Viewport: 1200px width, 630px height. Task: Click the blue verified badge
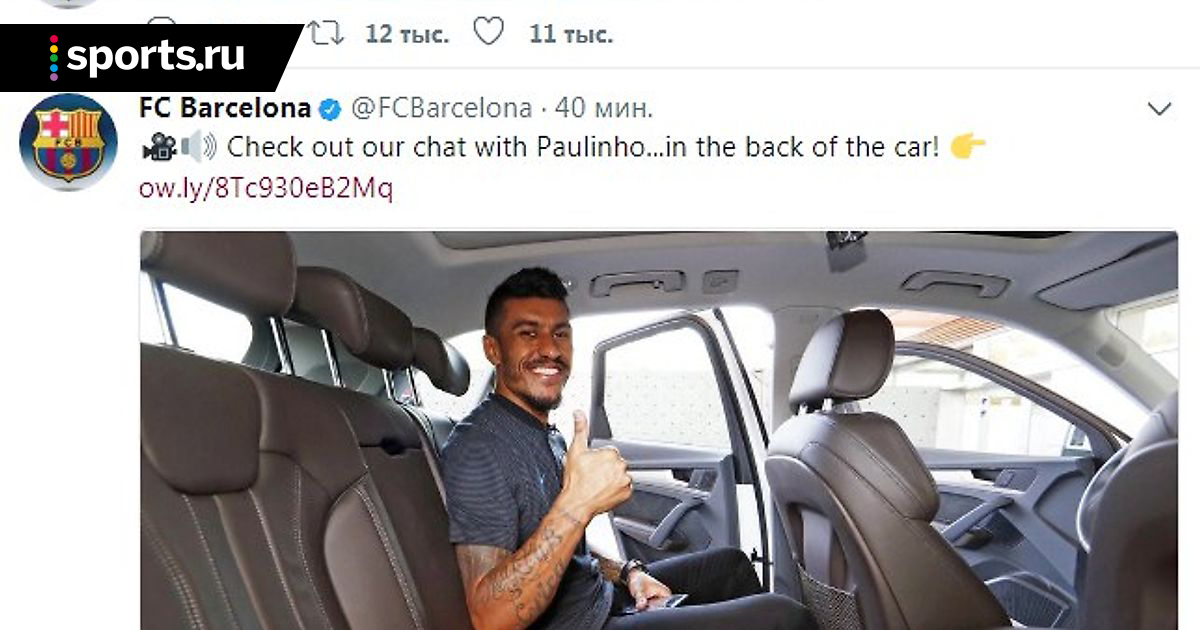pyautogui.click(x=329, y=108)
